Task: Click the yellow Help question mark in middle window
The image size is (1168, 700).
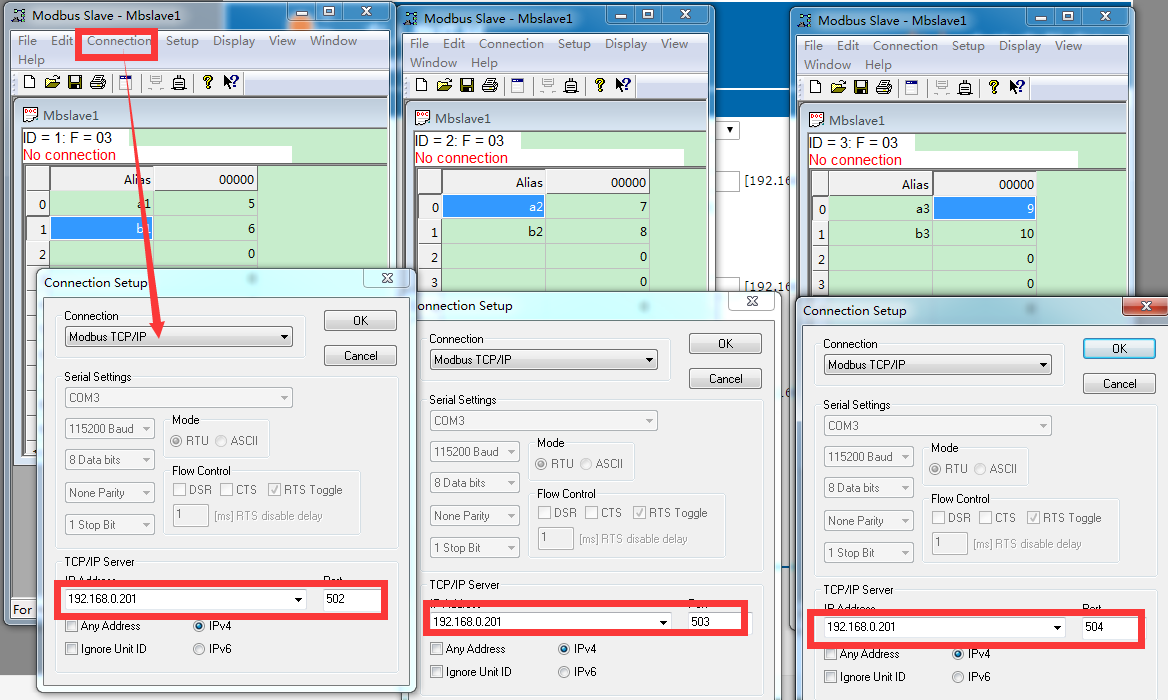Action: coord(599,86)
